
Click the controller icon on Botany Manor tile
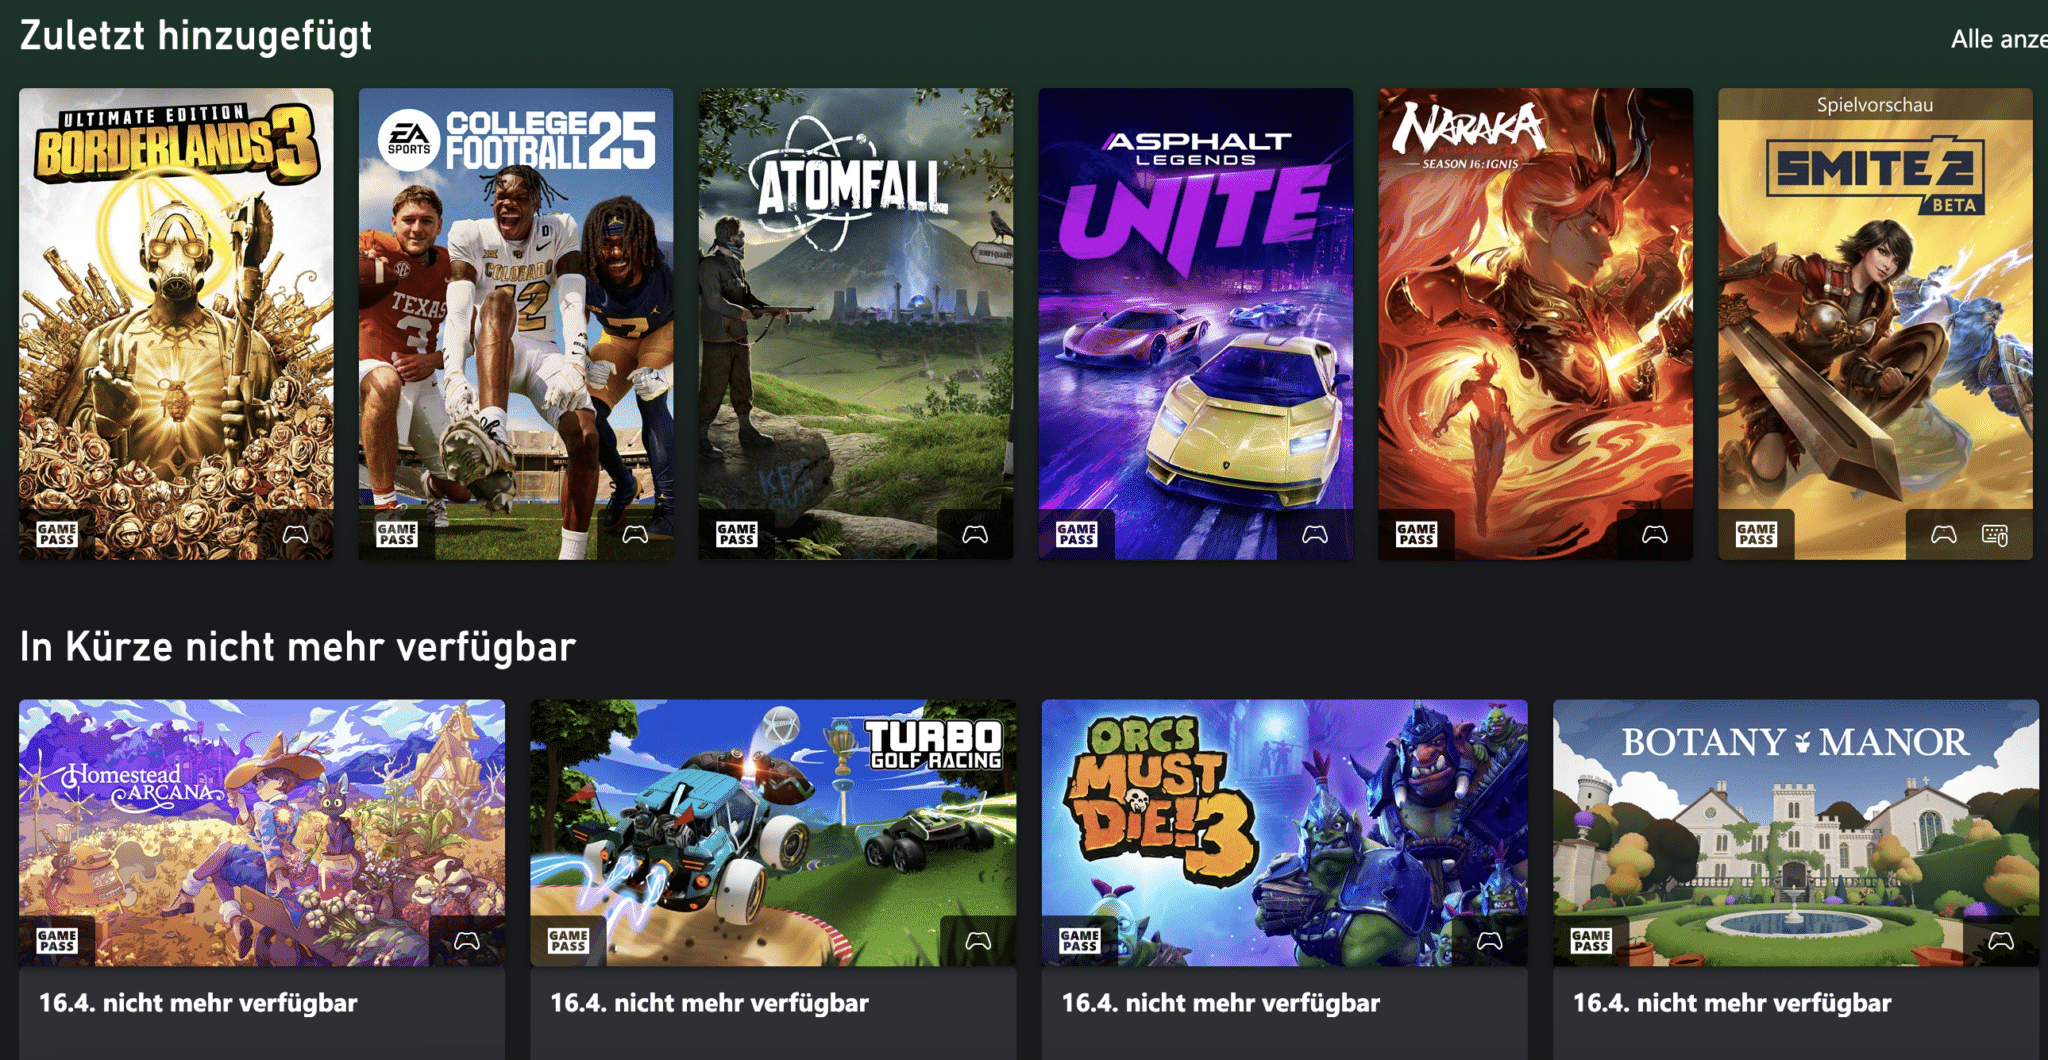tap(2001, 940)
